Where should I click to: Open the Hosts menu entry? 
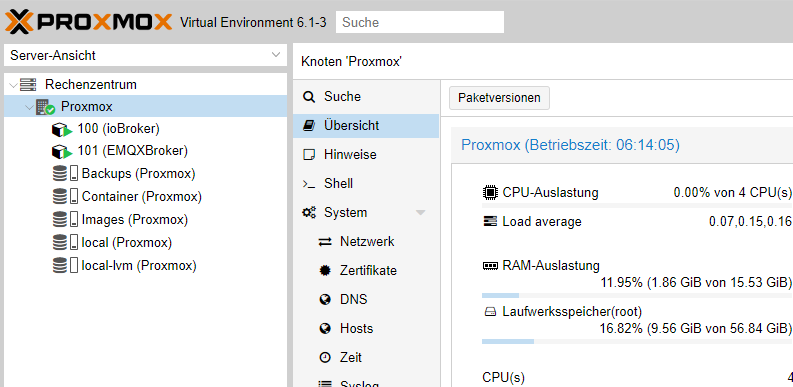366,329
